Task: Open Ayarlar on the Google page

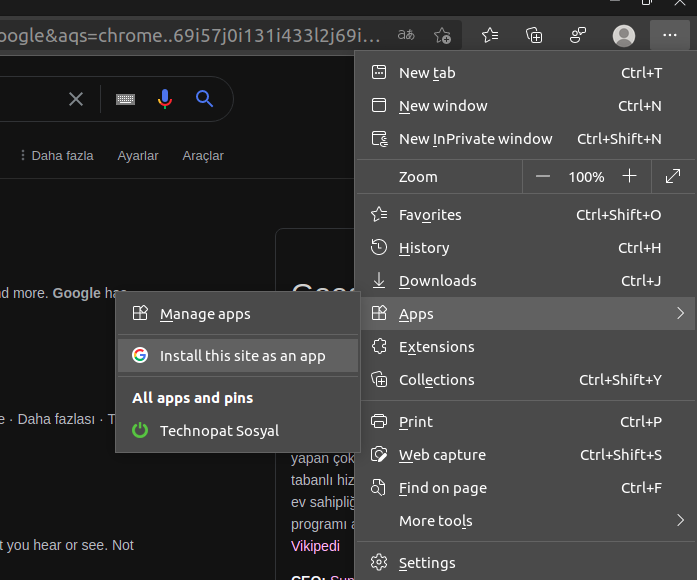Action: tap(138, 156)
